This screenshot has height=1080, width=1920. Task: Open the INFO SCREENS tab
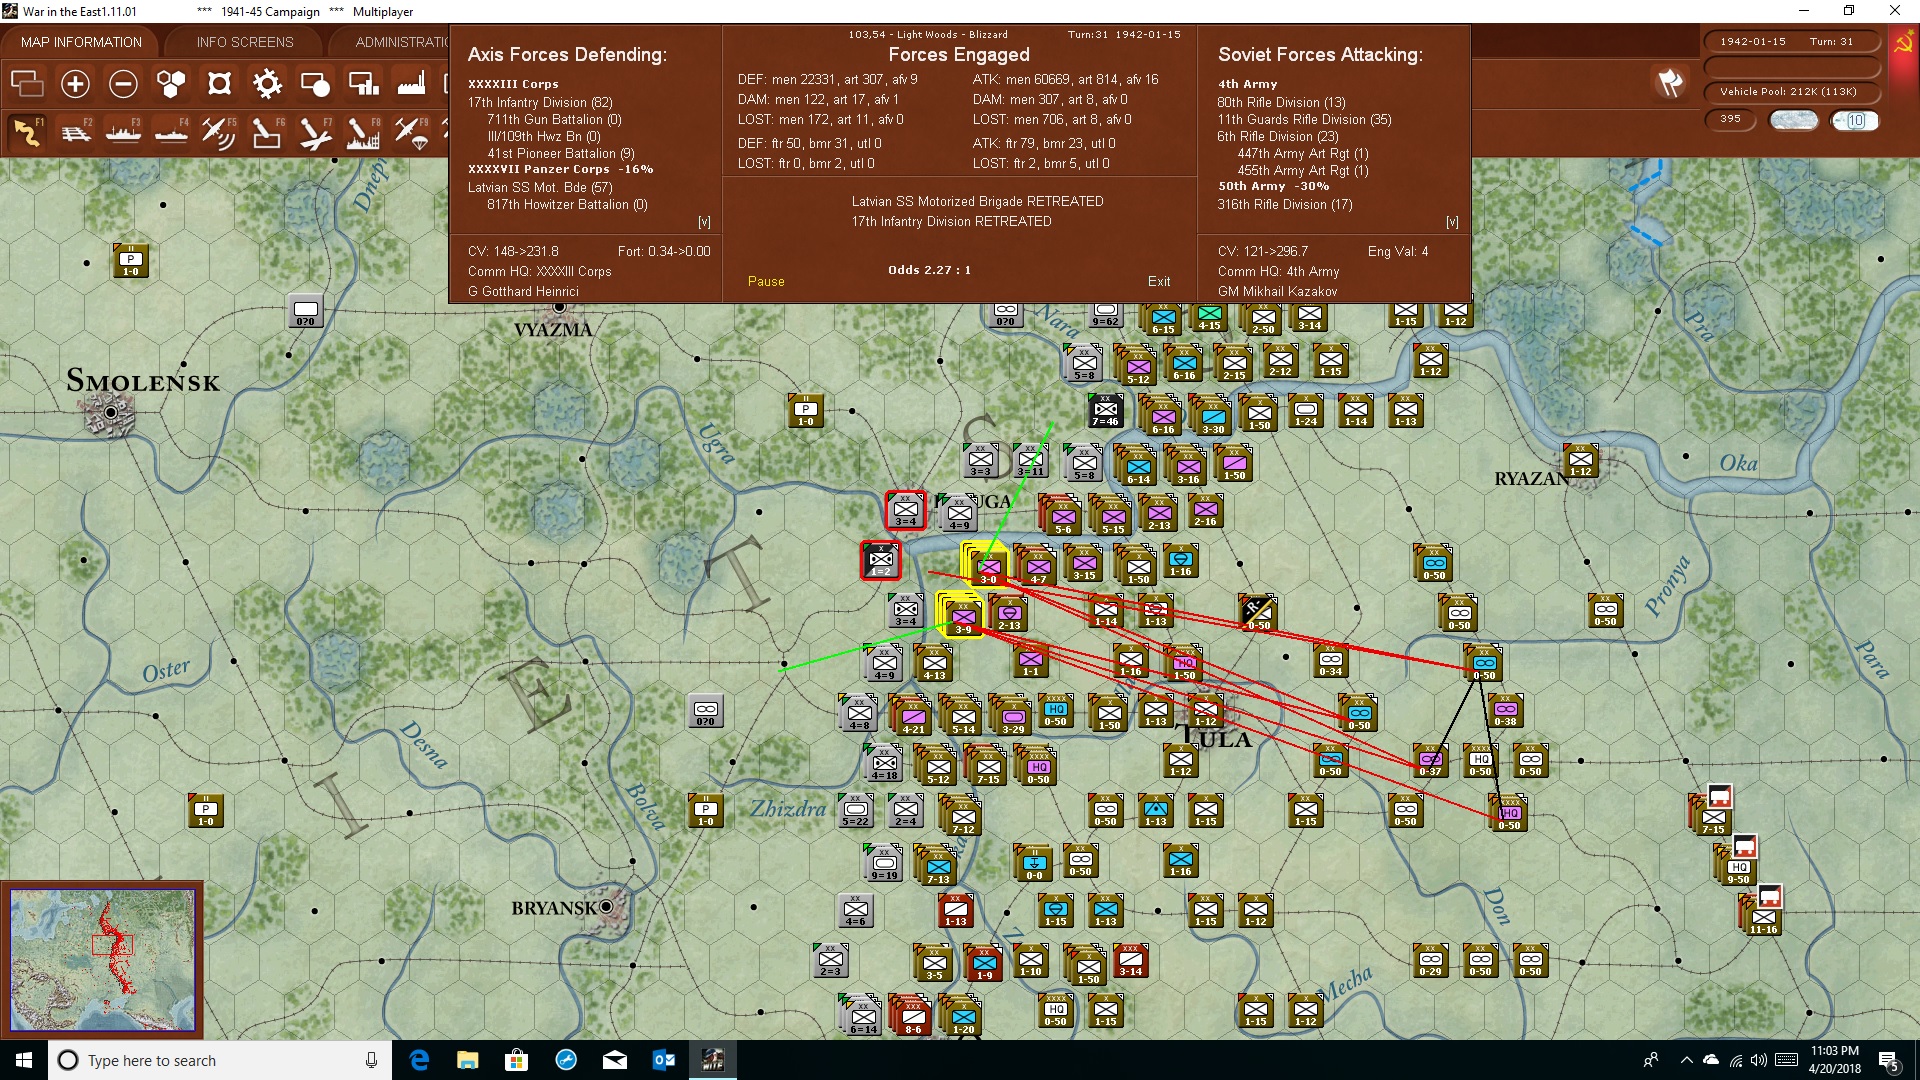[245, 42]
